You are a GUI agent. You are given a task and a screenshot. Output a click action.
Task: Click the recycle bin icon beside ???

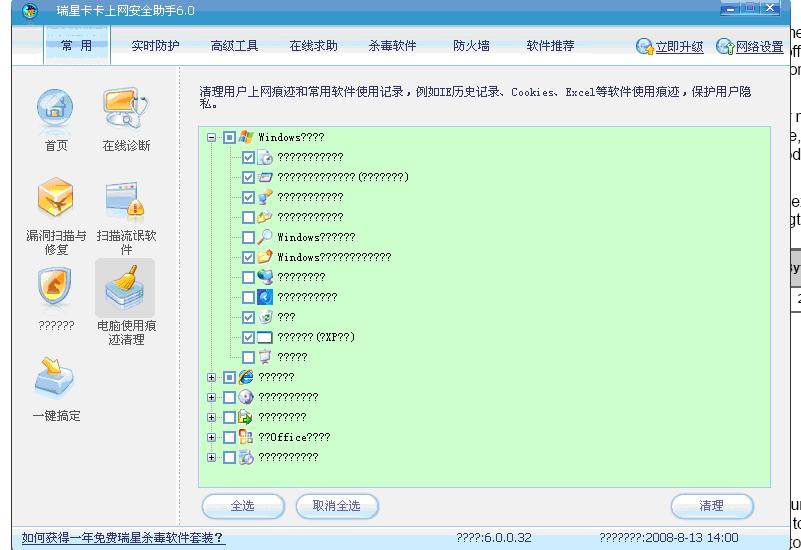pyautogui.click(x=265, y=317)
